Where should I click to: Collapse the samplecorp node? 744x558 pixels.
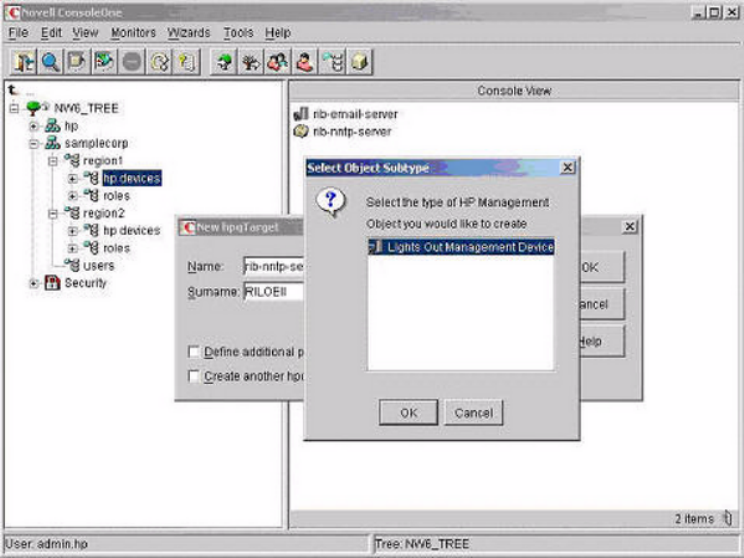click(x=34, y=144)
